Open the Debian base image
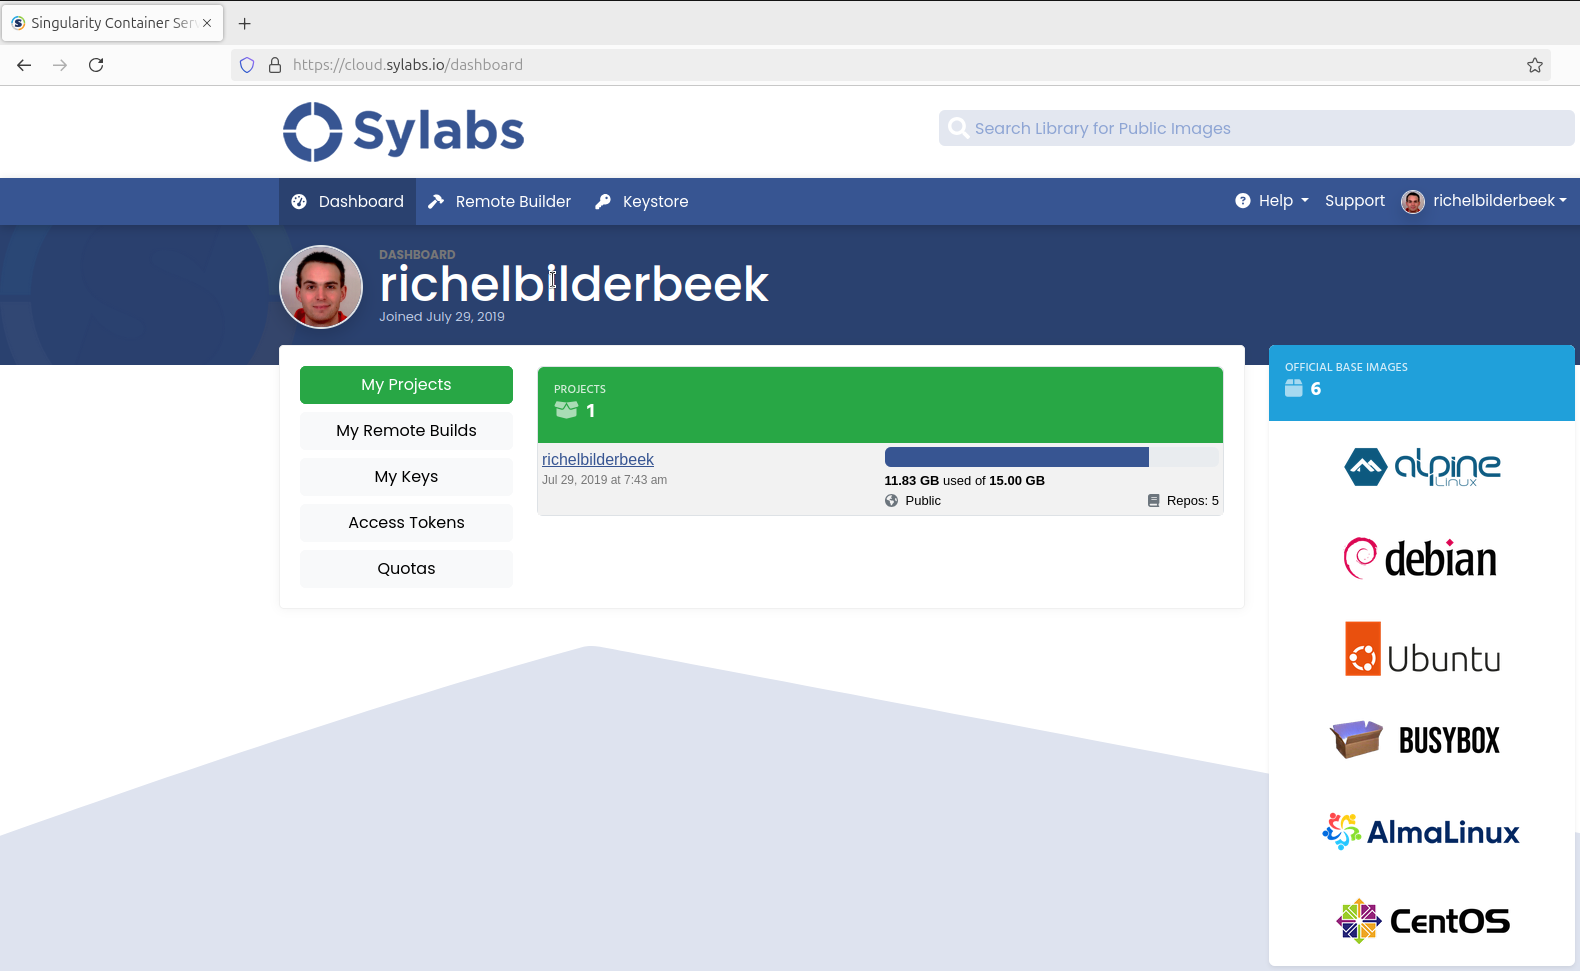1580x971 pixels. pos(1421,558)
